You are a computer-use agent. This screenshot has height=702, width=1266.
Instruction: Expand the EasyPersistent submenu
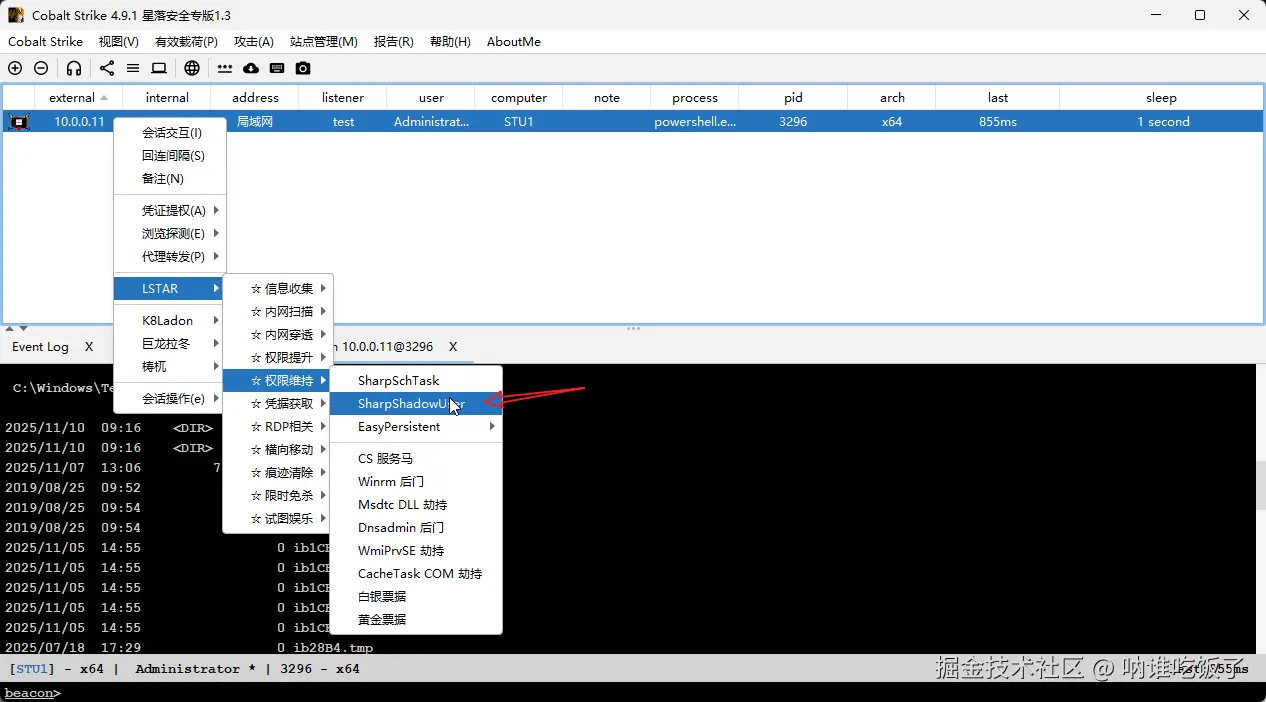click(x=416, y=427)
